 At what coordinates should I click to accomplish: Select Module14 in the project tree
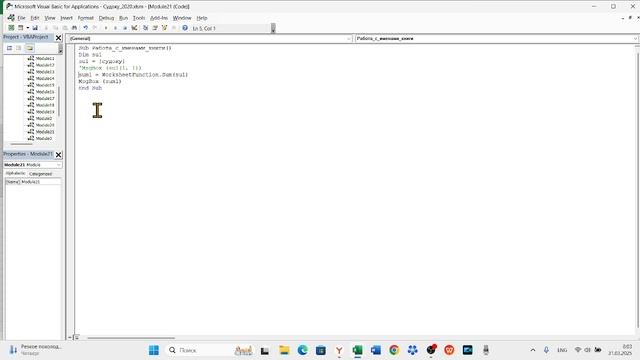(44, 78)
